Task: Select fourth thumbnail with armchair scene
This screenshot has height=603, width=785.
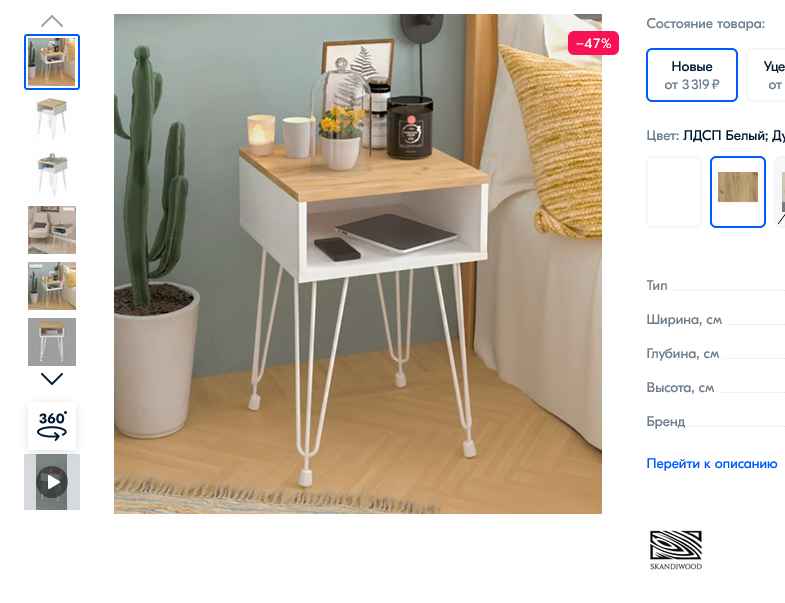Action: 52,230
